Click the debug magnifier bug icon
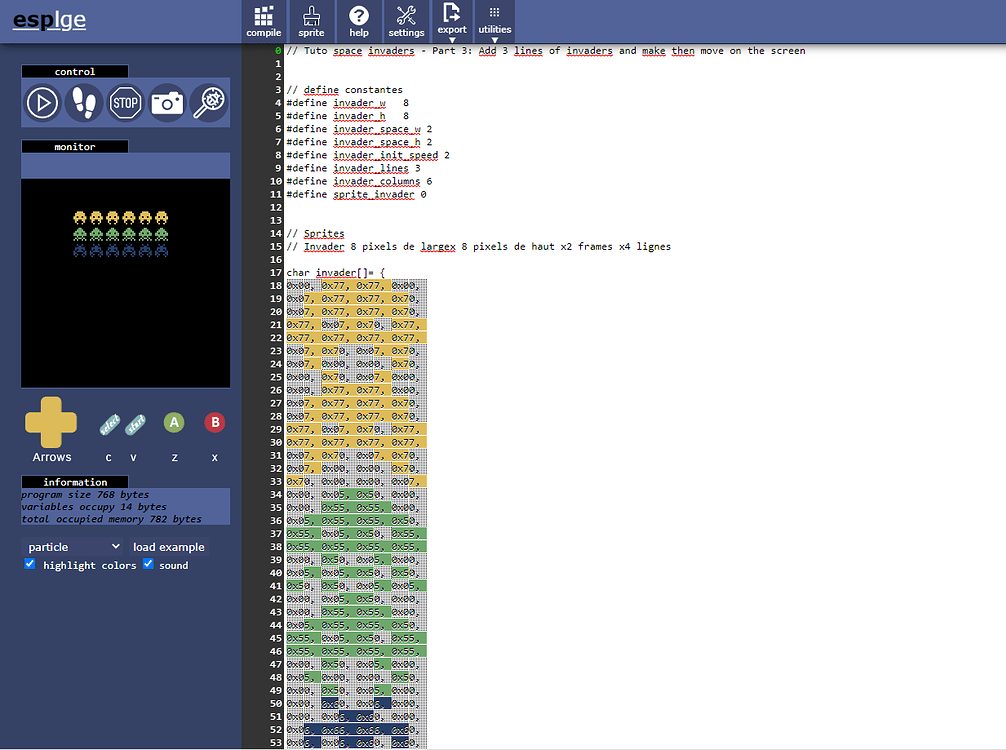 pos(208,102)
